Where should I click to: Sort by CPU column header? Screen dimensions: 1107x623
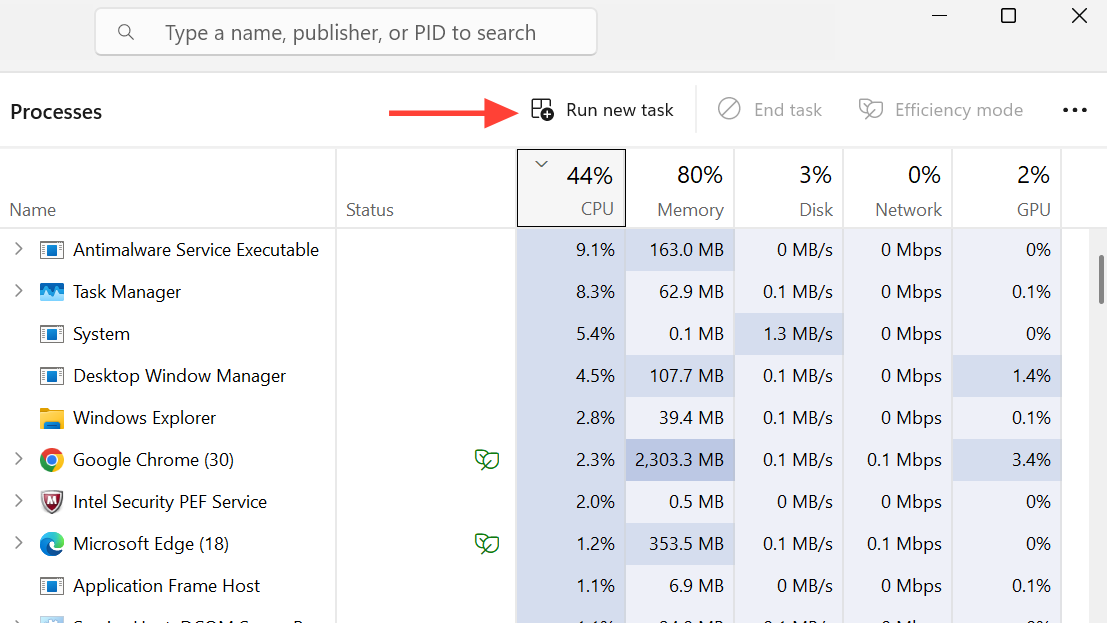pyautogui.click(x=571, y=188)
